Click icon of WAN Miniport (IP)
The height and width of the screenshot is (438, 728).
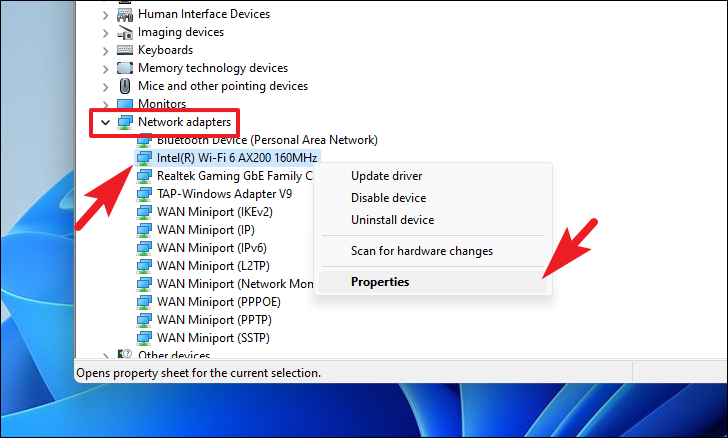(144, 230)
